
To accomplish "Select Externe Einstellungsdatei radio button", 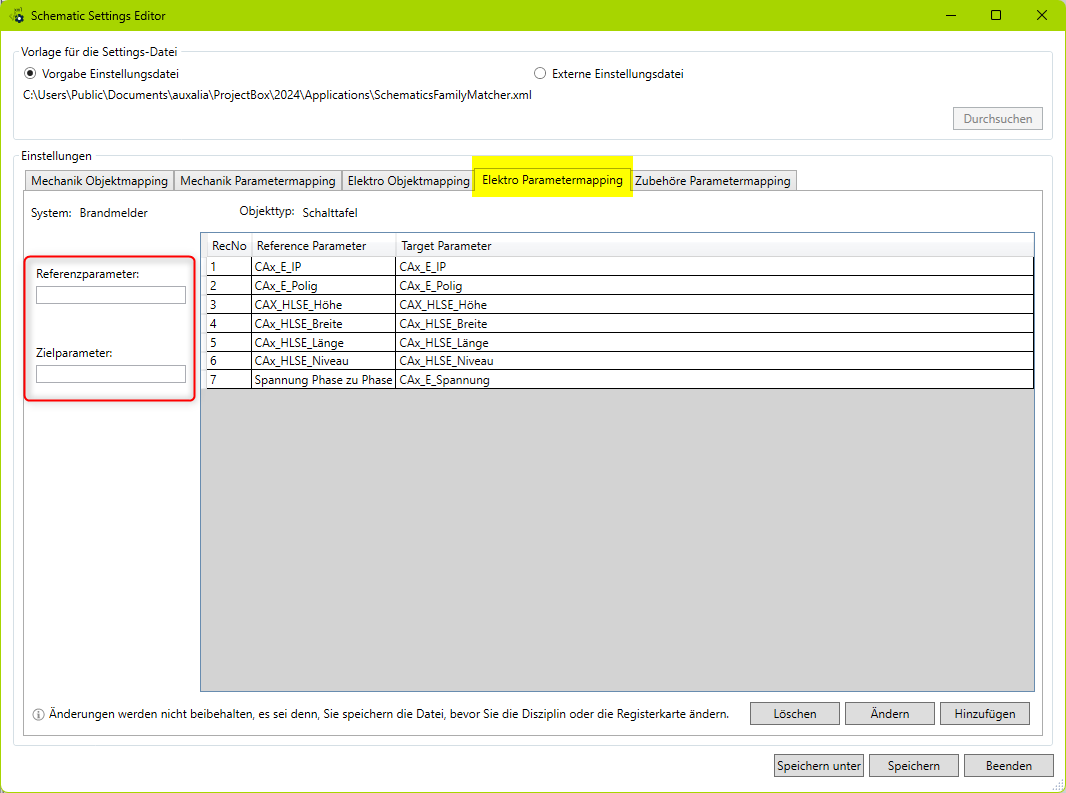I will pos(540,73).
